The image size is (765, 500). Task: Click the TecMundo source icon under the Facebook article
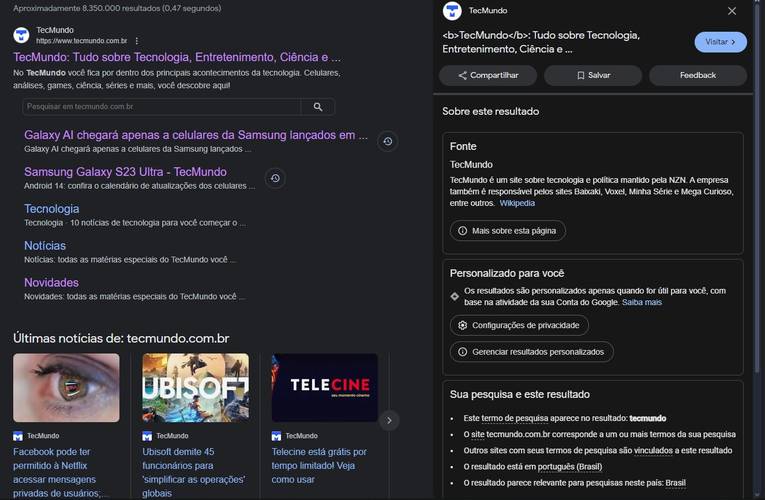pos(18,436)
